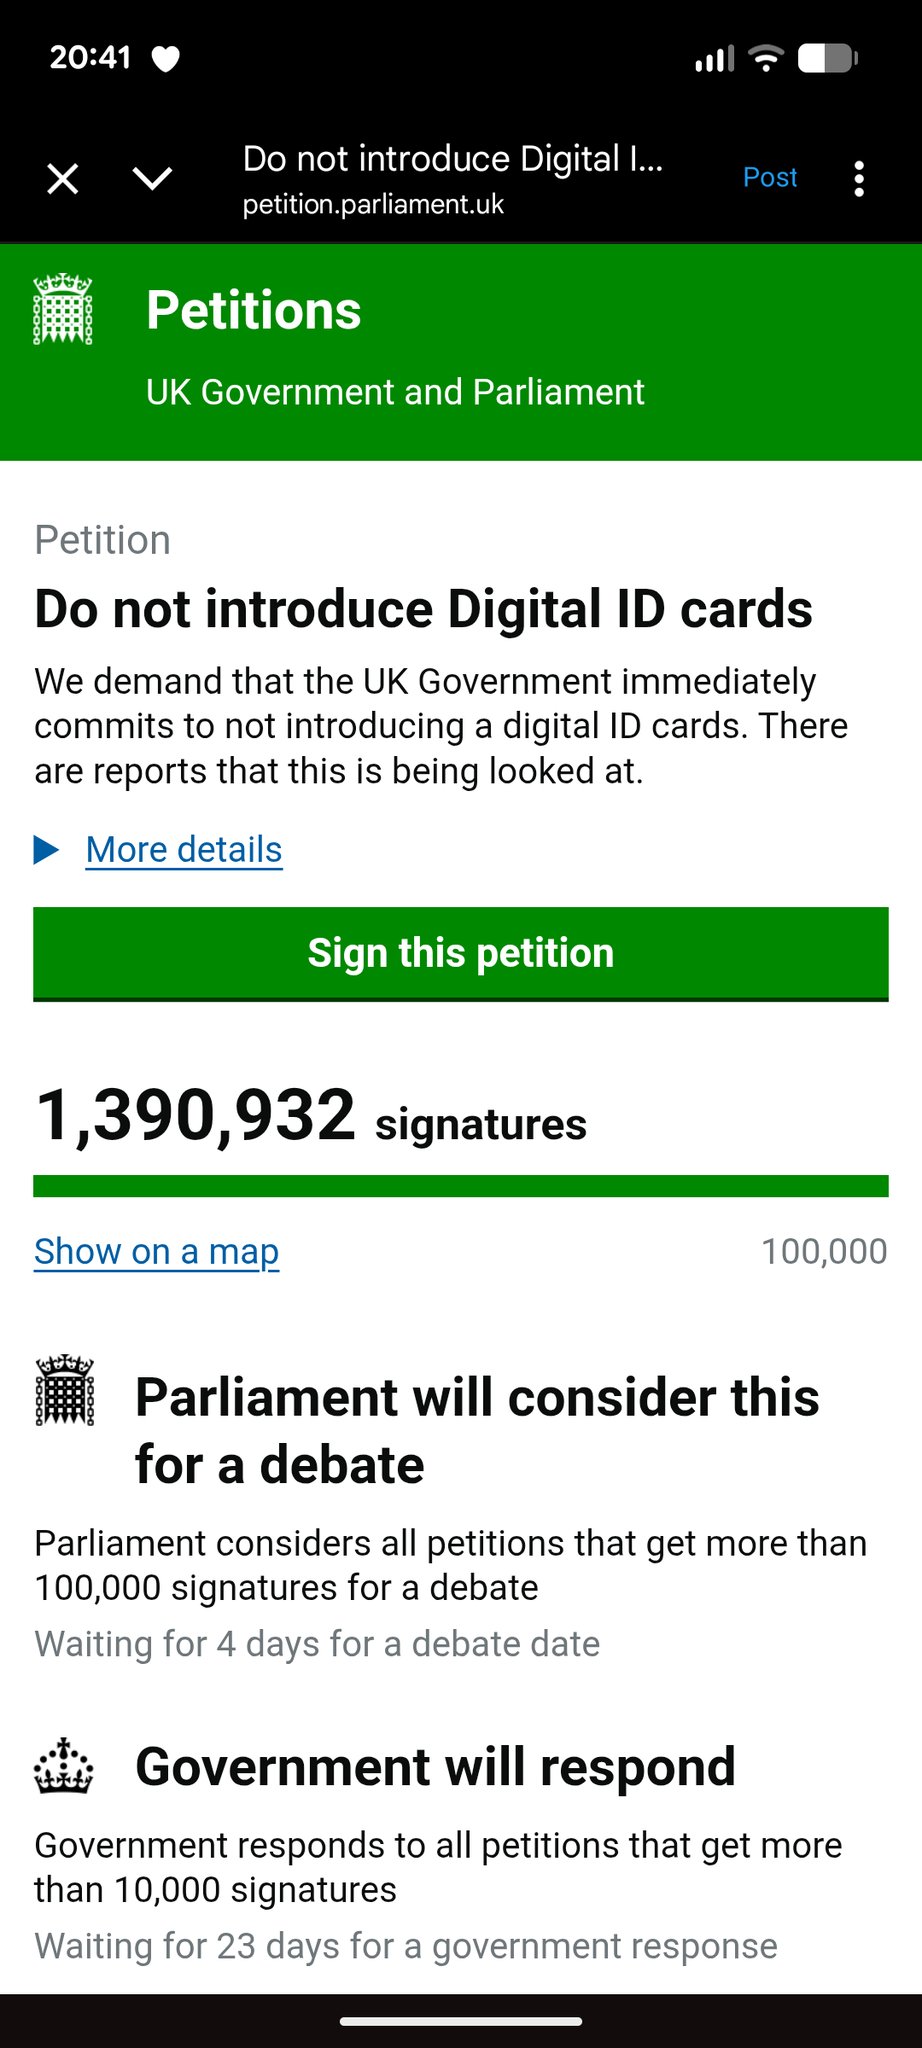The image size is (922, 2048).
Task: Click the white portcullis logo in header
Action: (x=63, y=310)
